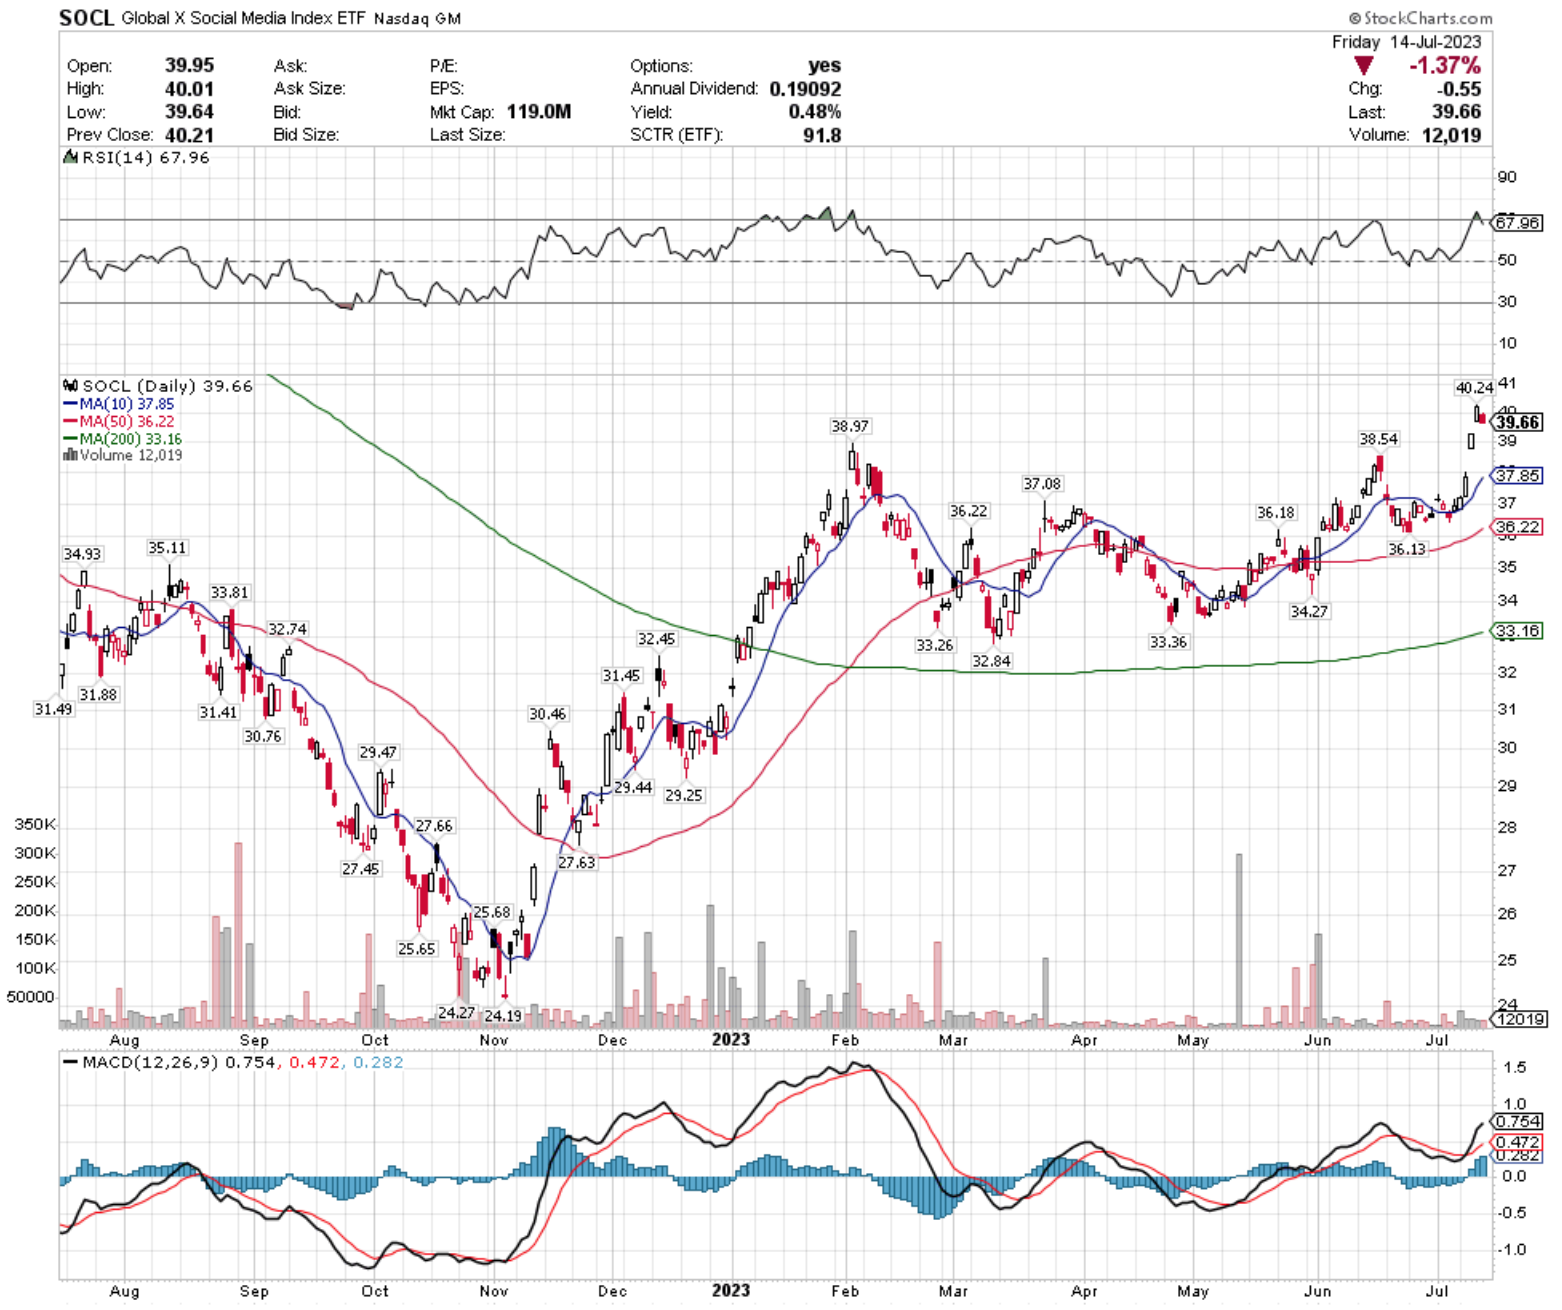Viewport: 1562px width, 1310px height.
Task: Click the 38.97 February peak label
Action: pyautogui.click(x=850, y=426)
